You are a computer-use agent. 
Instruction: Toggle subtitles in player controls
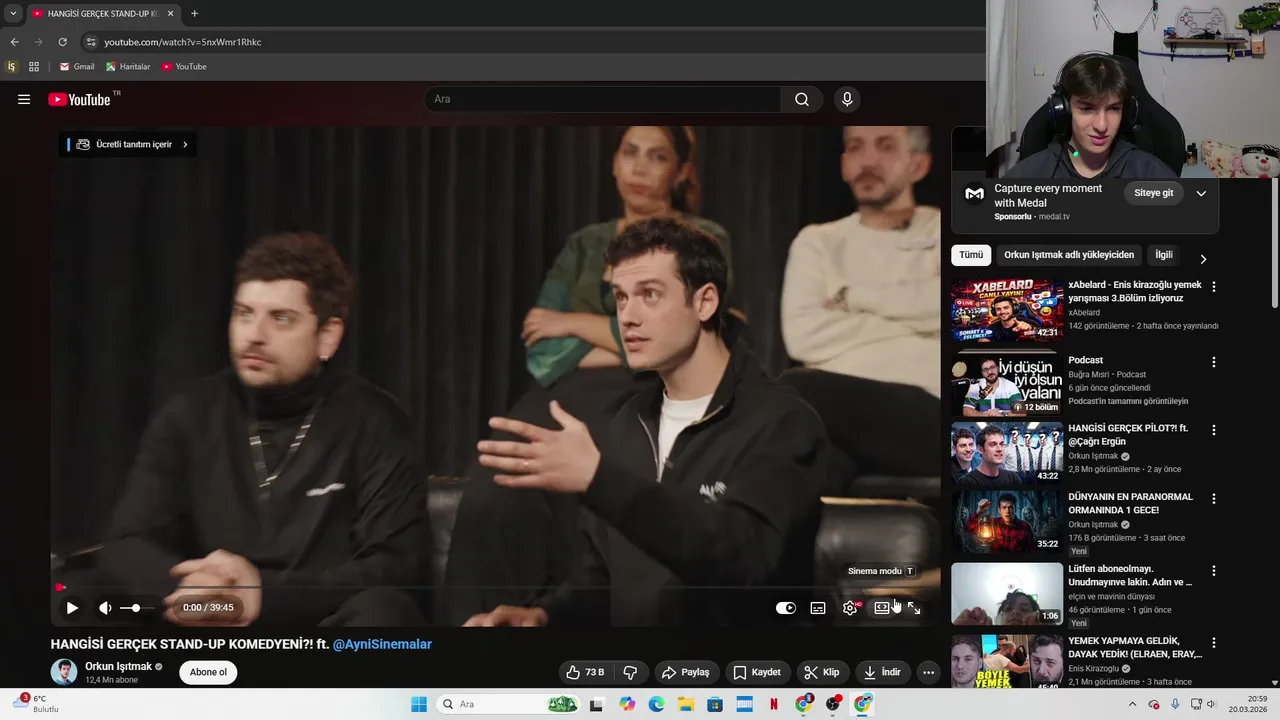coord(818,608)
